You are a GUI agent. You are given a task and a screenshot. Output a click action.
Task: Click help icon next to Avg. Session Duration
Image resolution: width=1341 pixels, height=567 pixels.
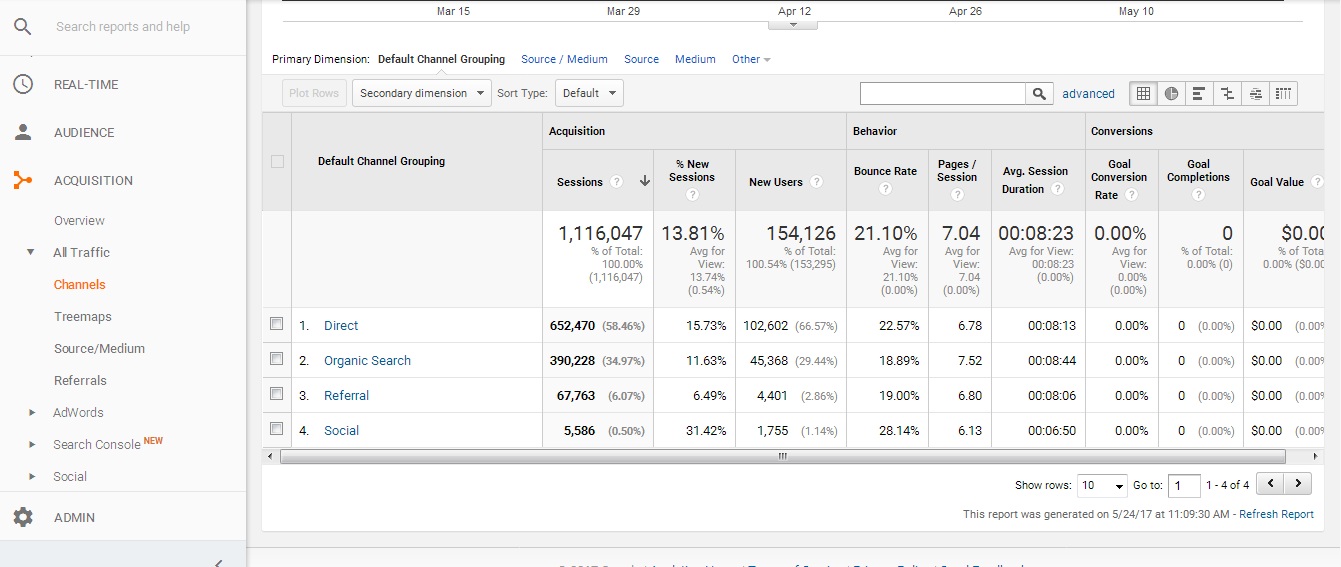1056,189
